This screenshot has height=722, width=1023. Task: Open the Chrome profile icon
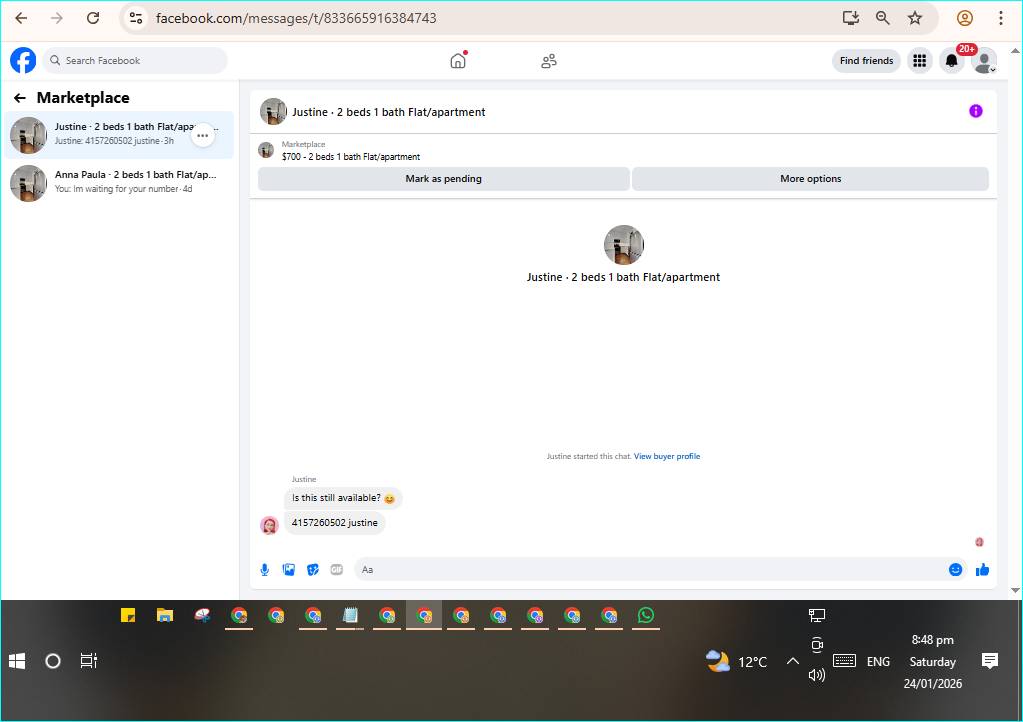[965, 18]
